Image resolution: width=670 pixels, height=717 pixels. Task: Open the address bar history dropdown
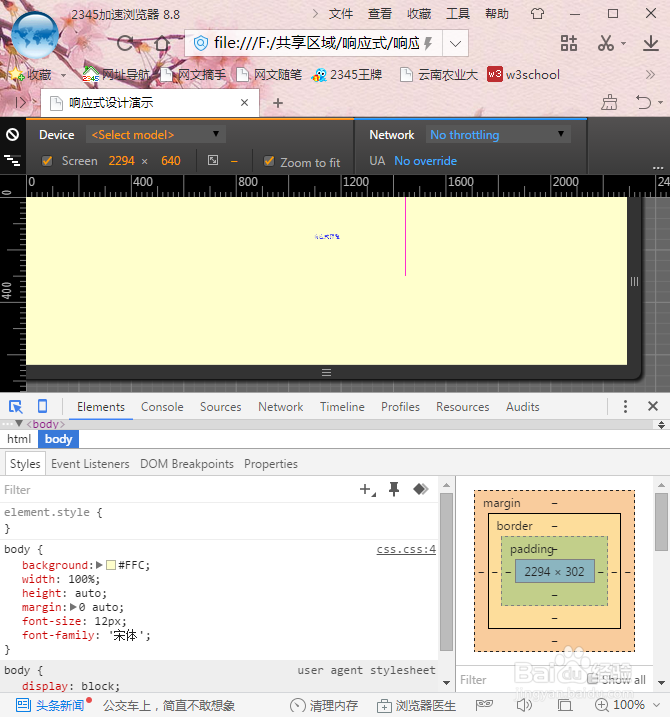click(455, 43)
